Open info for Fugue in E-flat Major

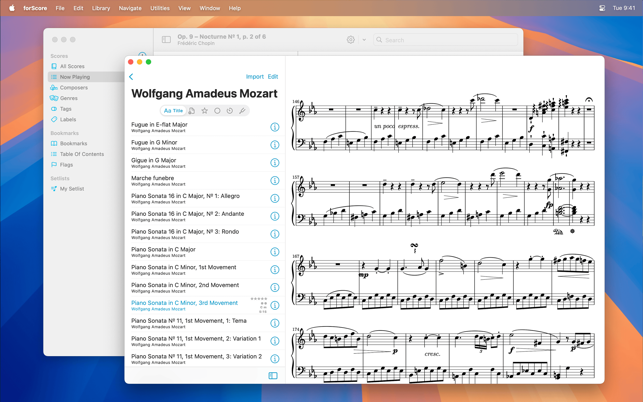point(275,127)
